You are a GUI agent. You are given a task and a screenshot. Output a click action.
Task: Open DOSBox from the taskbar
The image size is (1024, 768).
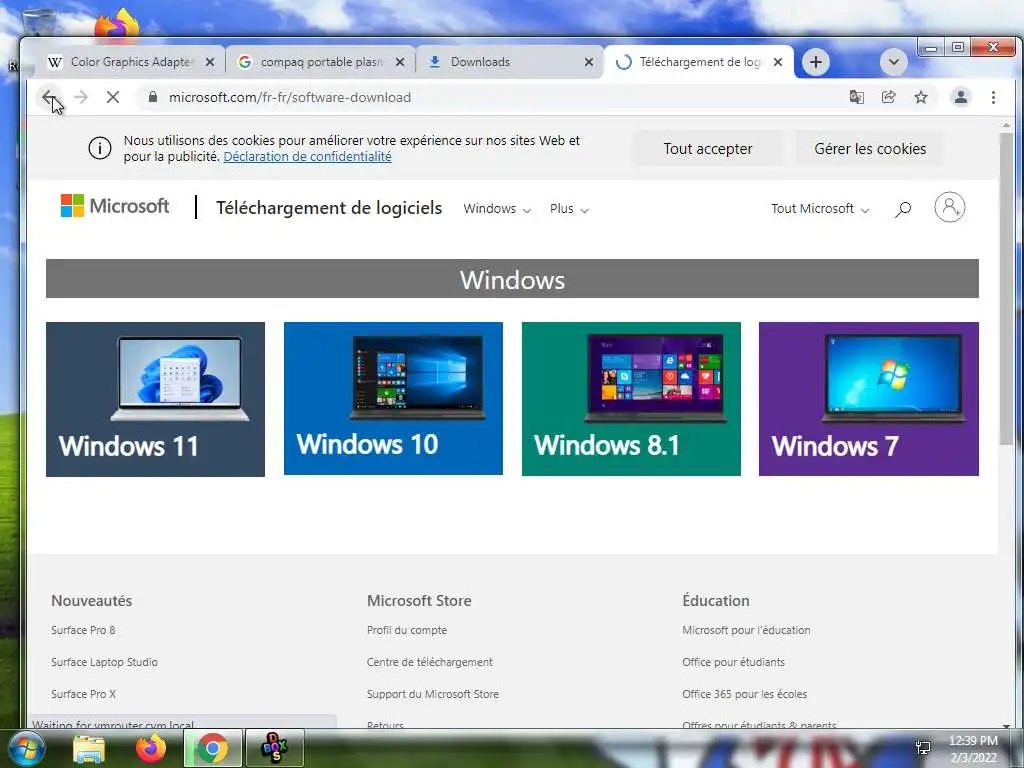[x=274, y=748]
